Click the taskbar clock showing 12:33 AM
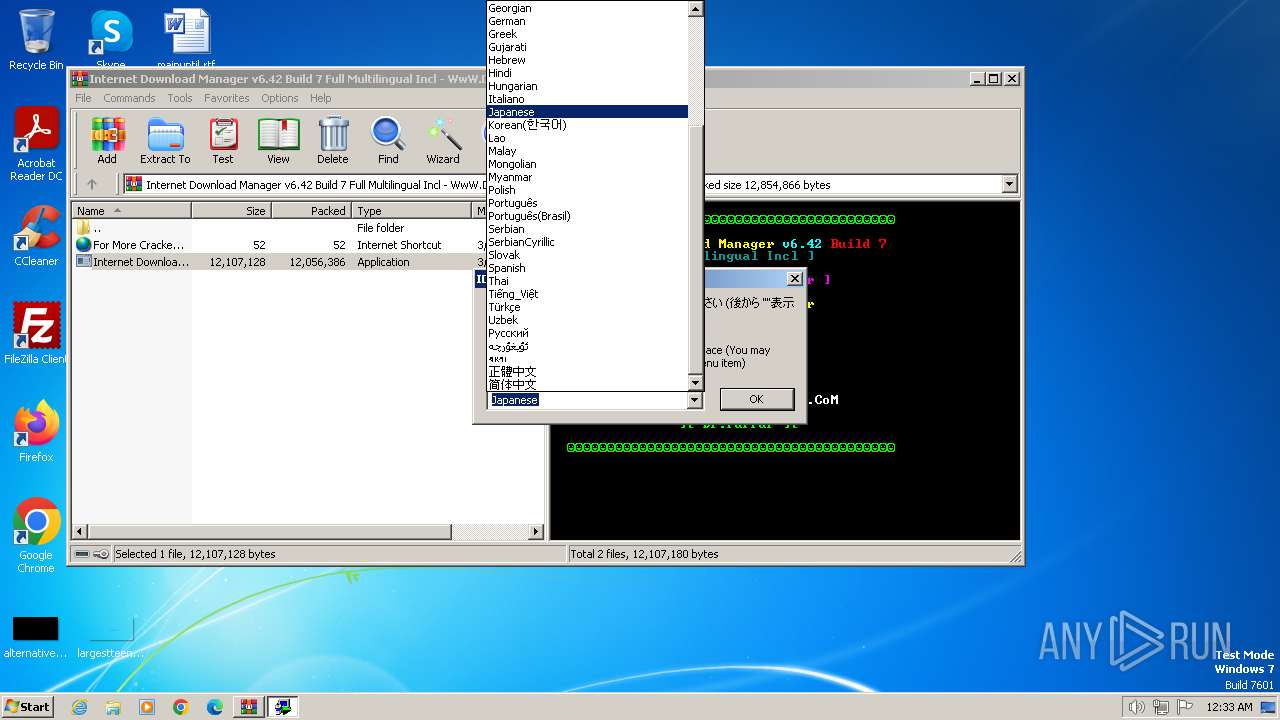The width and height of the screenshot is (1280, 720). coord(1229,707)
